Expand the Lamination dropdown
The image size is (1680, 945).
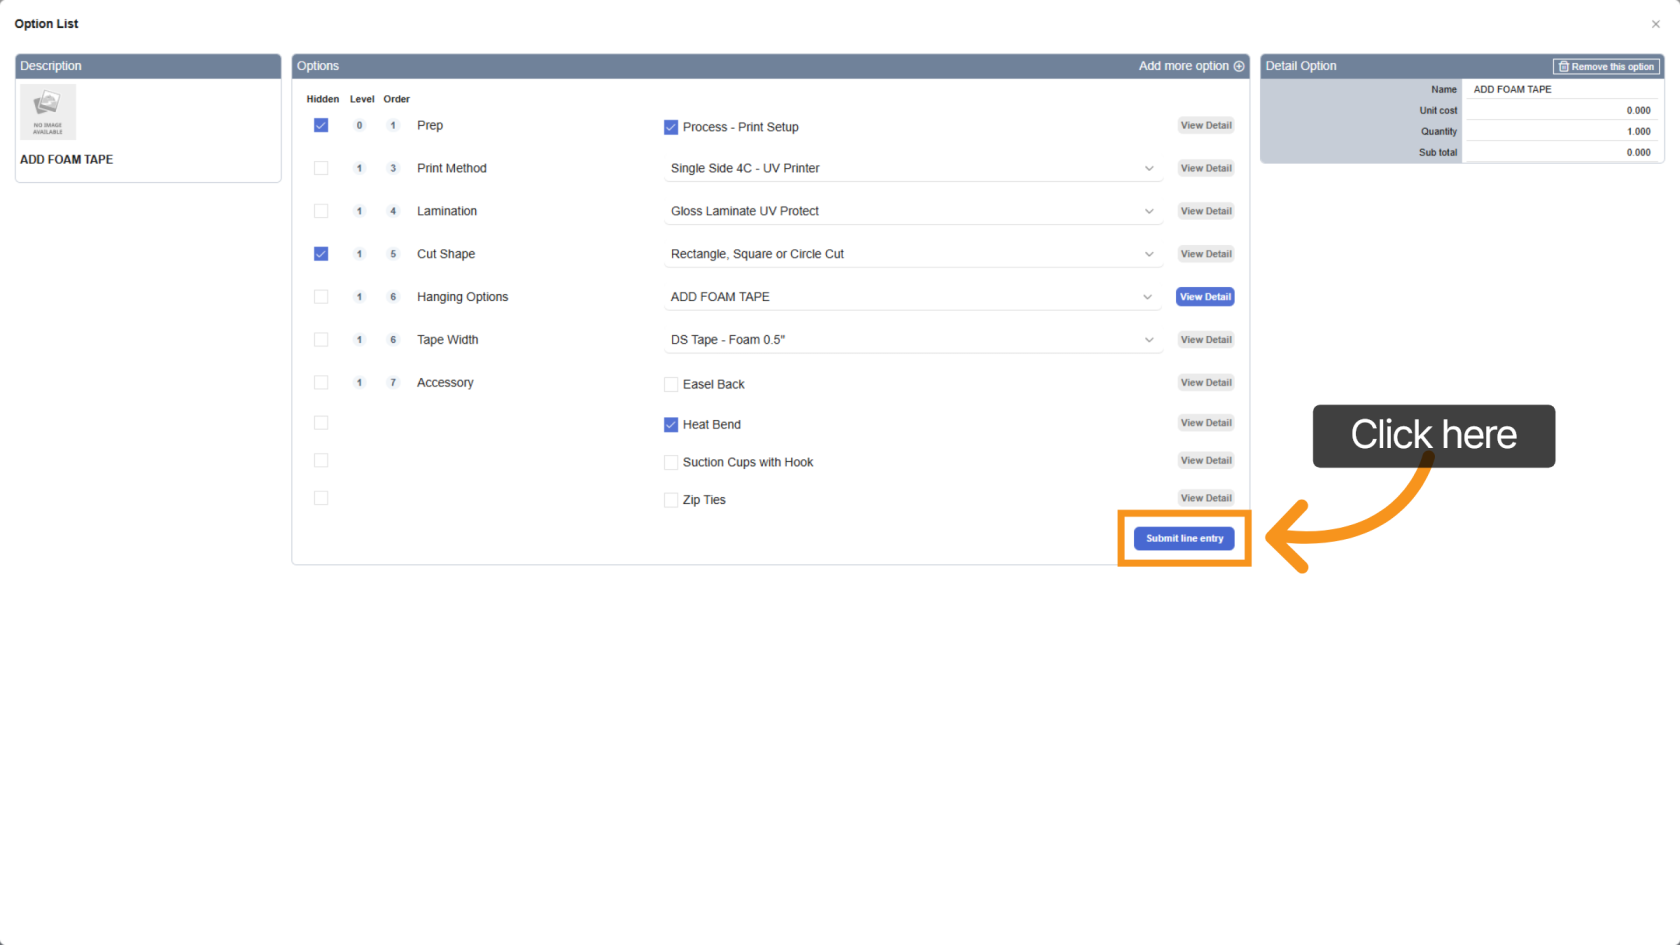coord(912,211)
